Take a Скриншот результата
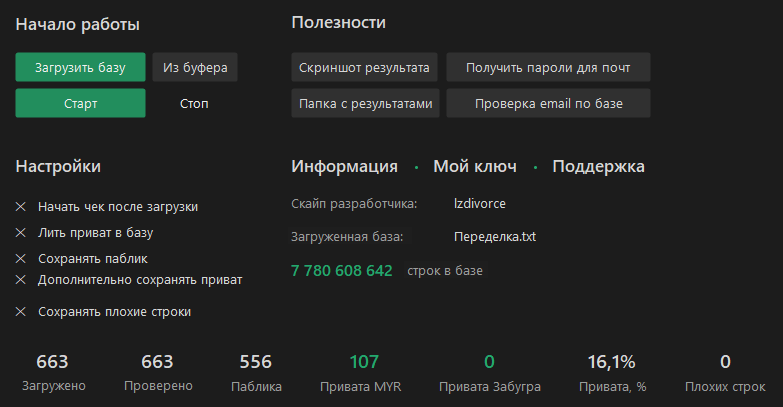This screenshot has height=407, width=783. click(x=365, y=67)
